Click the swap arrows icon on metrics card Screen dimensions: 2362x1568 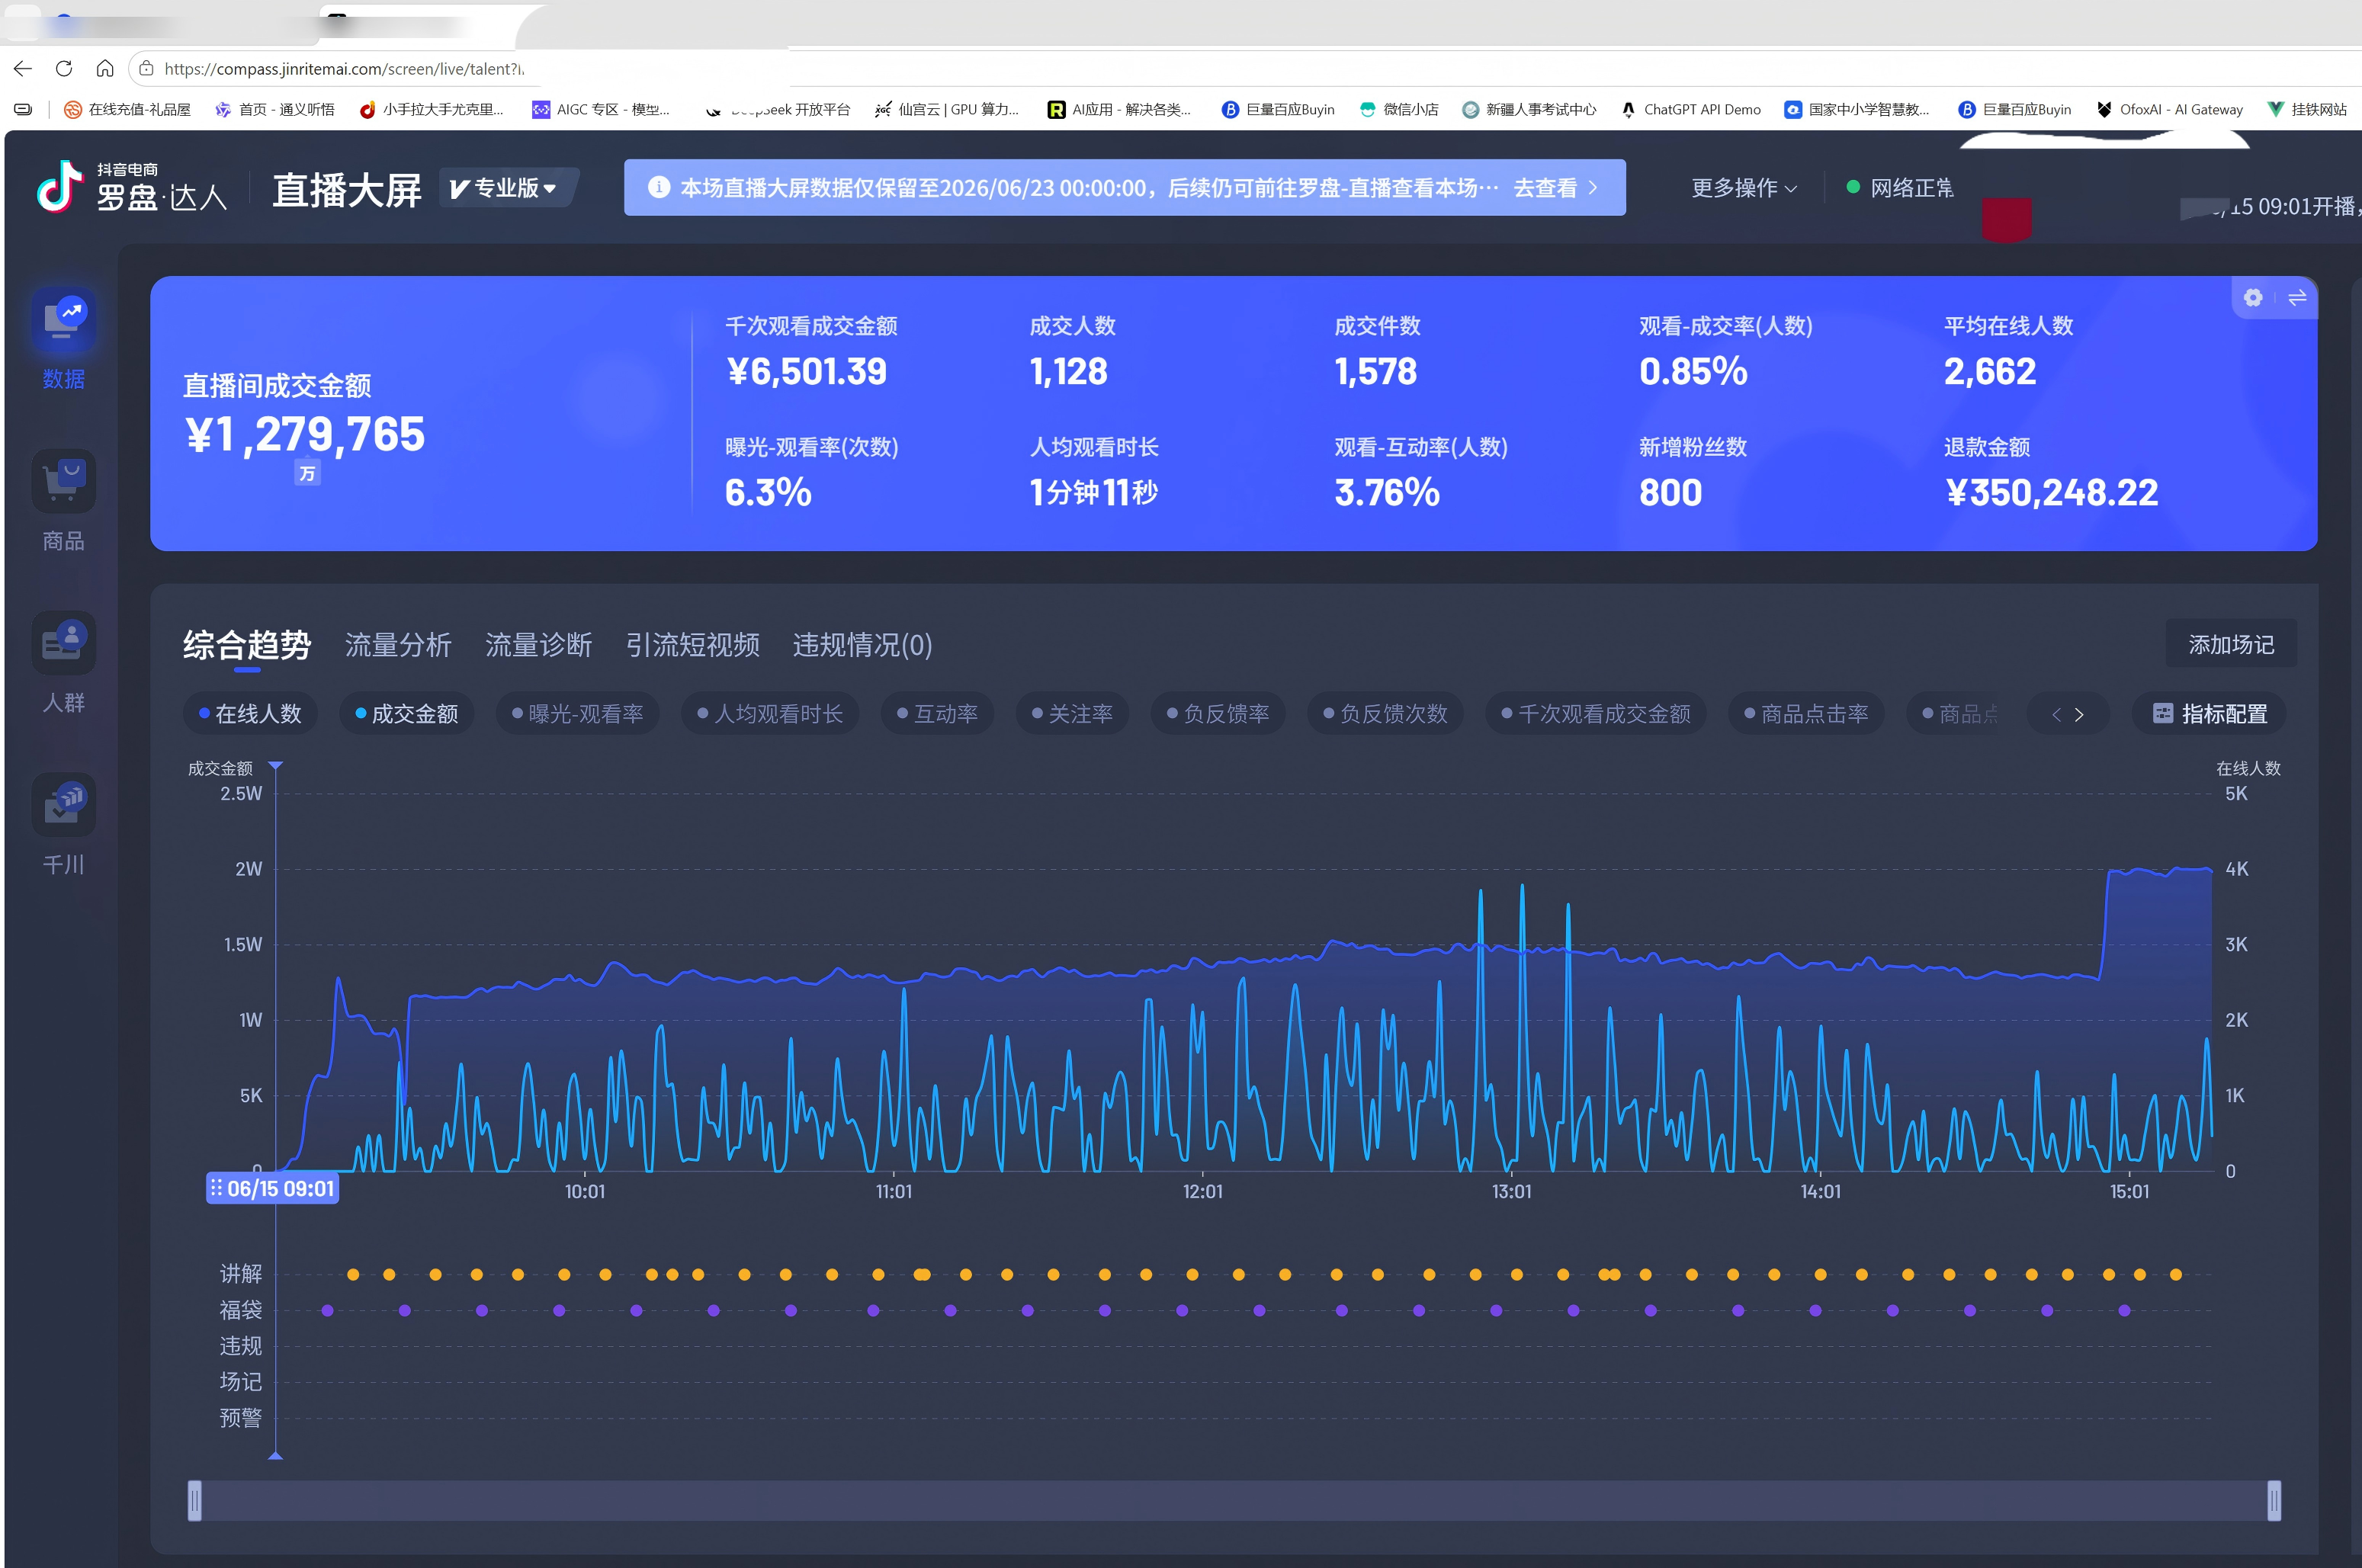pos(2297,297)
